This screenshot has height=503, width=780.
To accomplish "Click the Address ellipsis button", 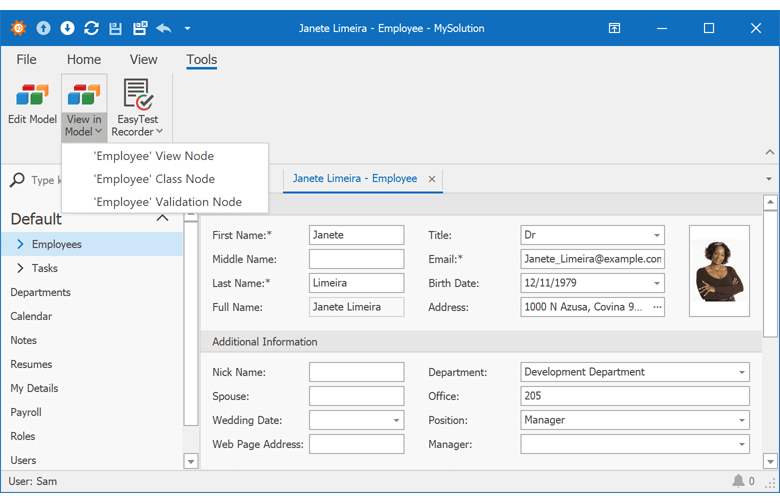I will tap(657, 308).
